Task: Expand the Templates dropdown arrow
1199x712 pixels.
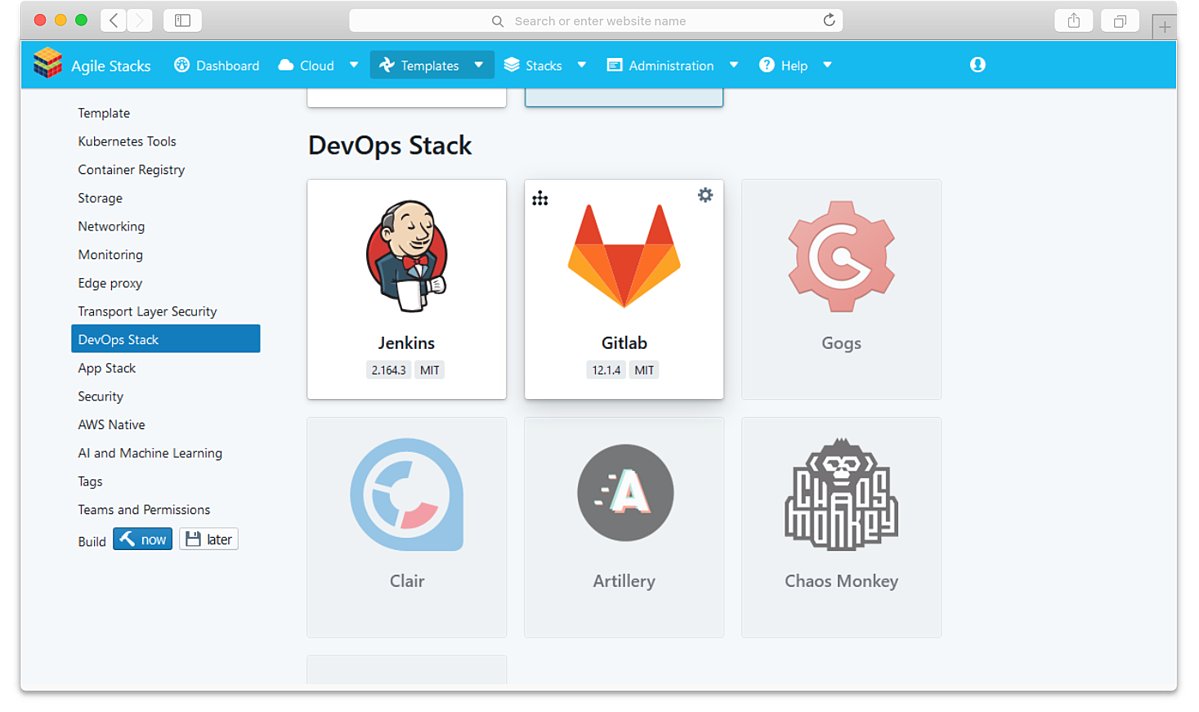Action: pyautogui.click(x=479, y=65)
